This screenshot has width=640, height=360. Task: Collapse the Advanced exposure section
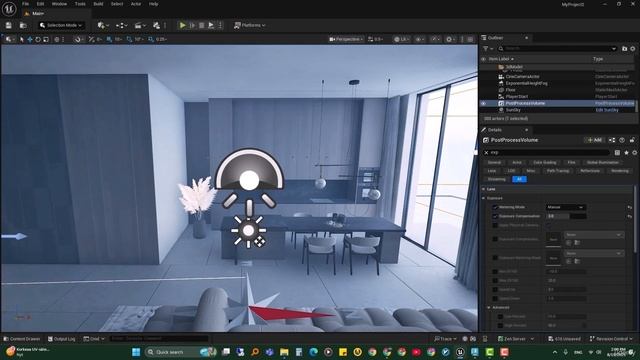tap(489, 307)
